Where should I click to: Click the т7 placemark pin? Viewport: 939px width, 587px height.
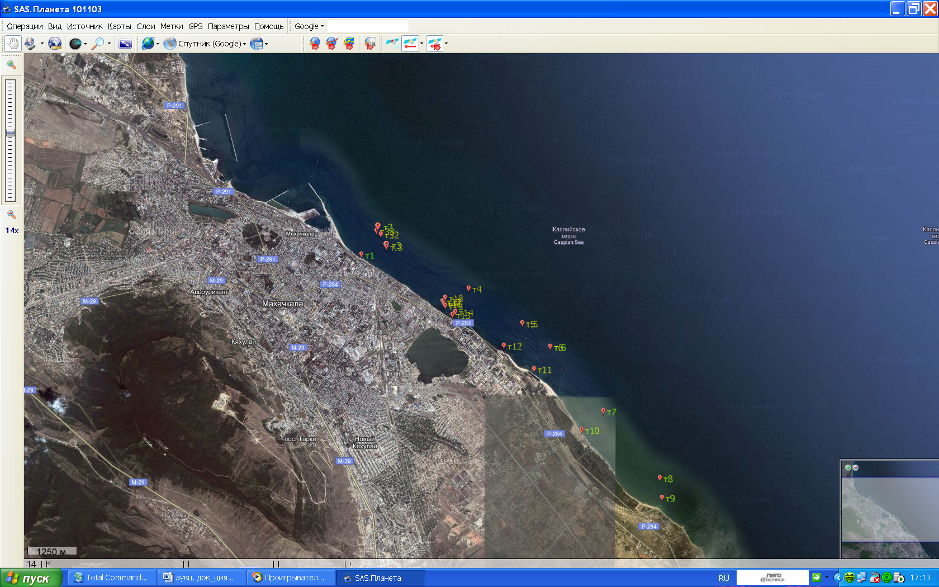[604, 411]
